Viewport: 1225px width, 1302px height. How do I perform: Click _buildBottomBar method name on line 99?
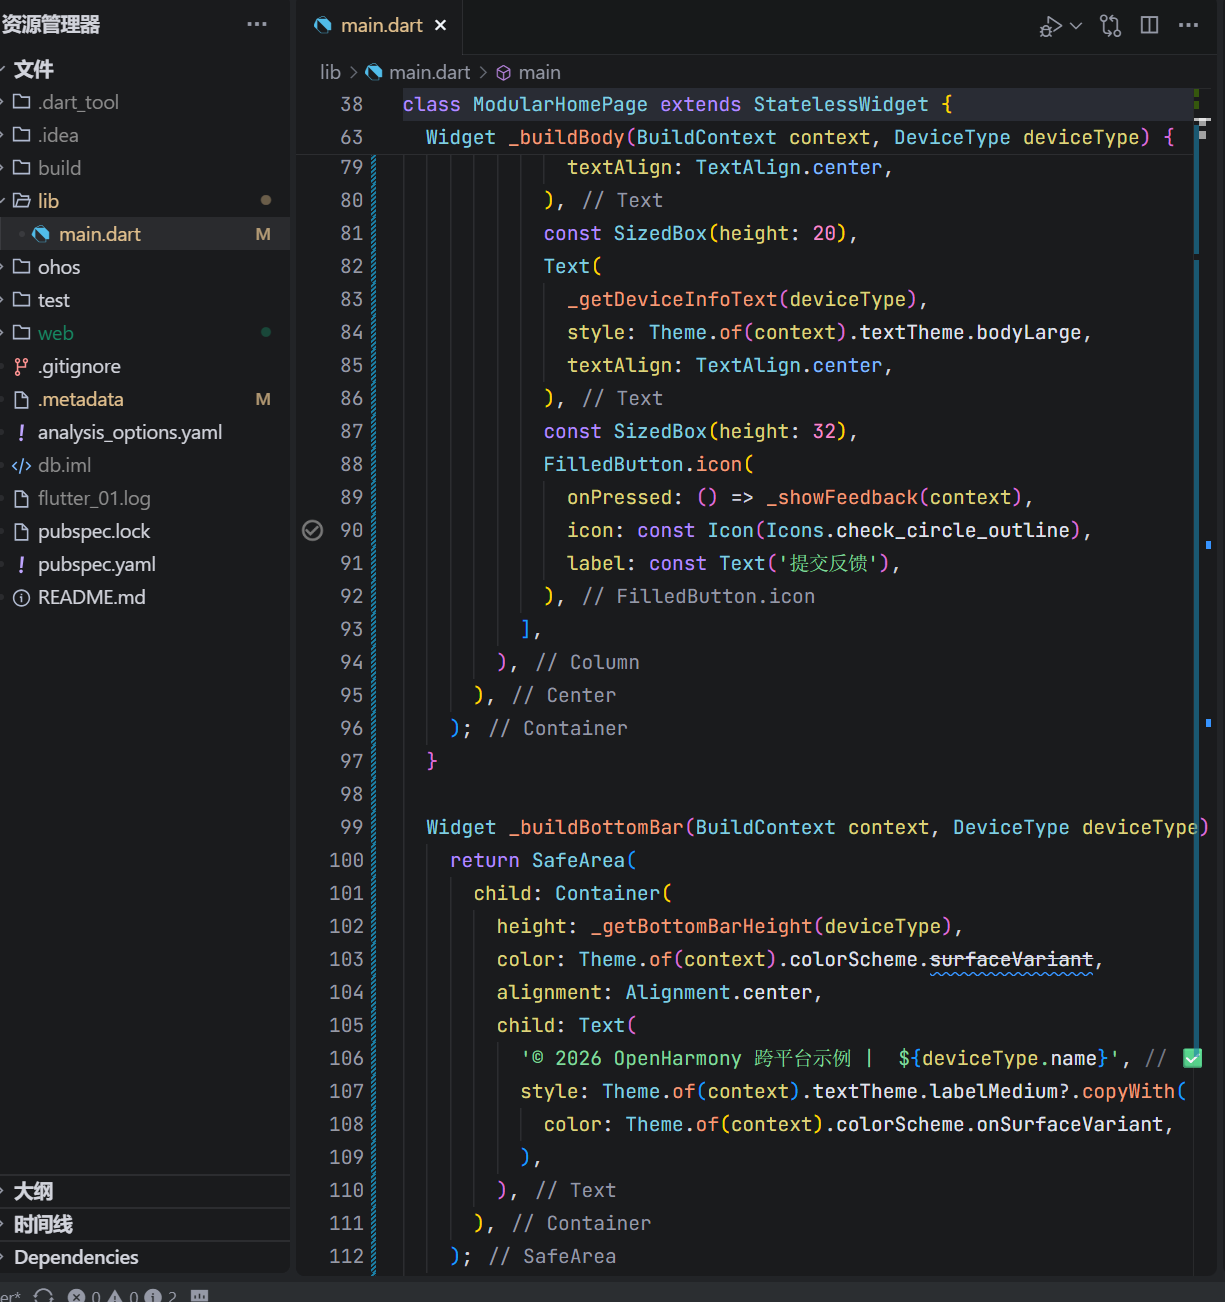pyautogui.click(x=596, y=827)
